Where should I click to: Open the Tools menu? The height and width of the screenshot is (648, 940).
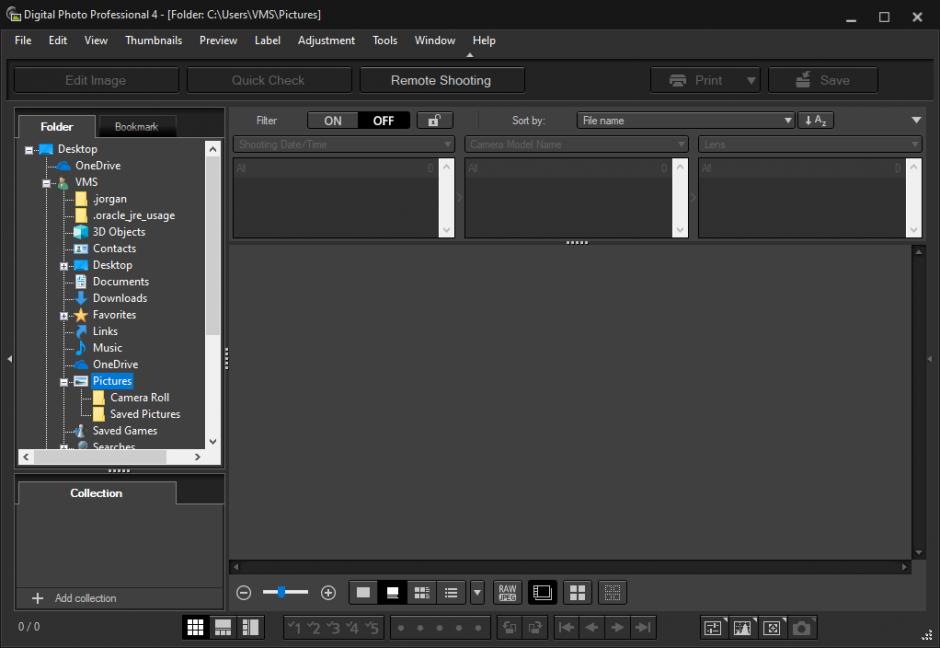pyautogui.click(x=384, y=40)
